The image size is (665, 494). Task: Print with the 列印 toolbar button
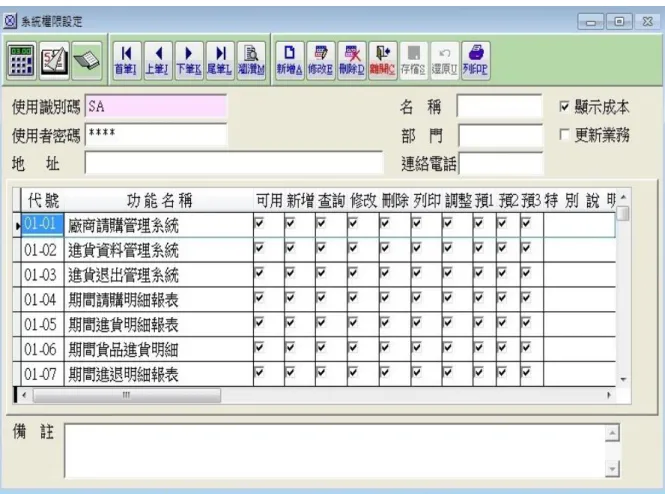(475, 60)
